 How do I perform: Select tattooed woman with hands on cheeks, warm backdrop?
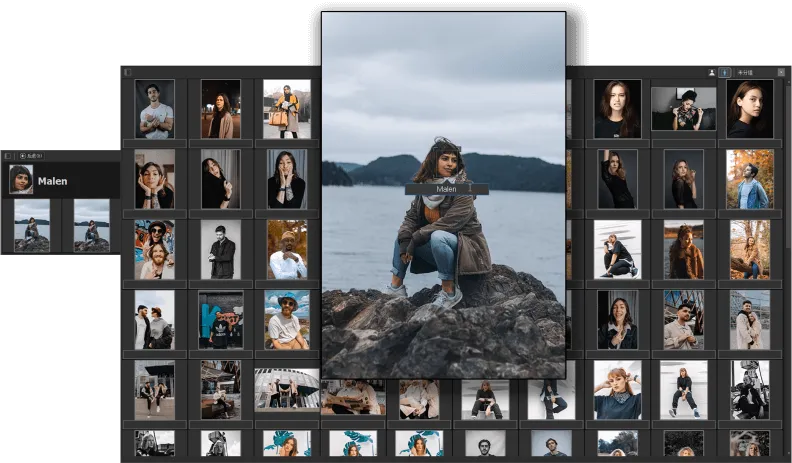(155, 179)
